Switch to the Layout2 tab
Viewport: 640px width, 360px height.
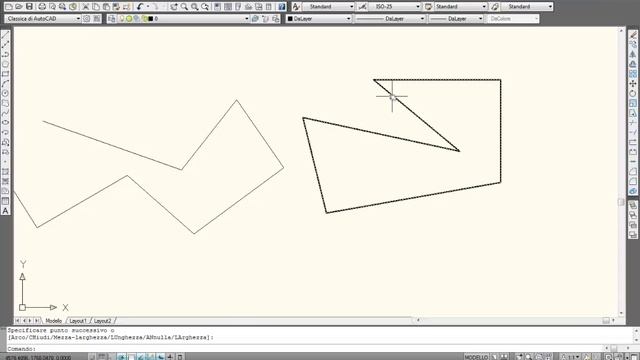pyautogui.click(x=102, y=321)
